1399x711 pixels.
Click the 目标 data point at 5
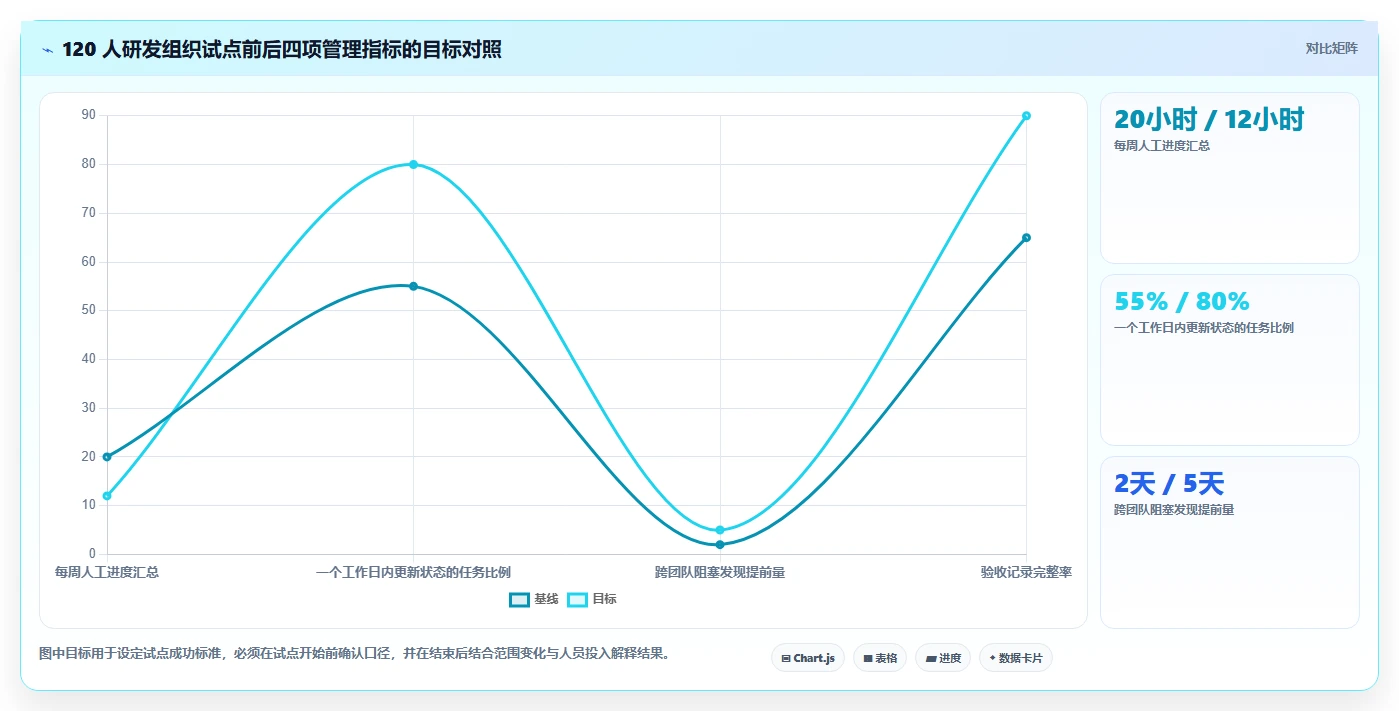coord(720,530)
